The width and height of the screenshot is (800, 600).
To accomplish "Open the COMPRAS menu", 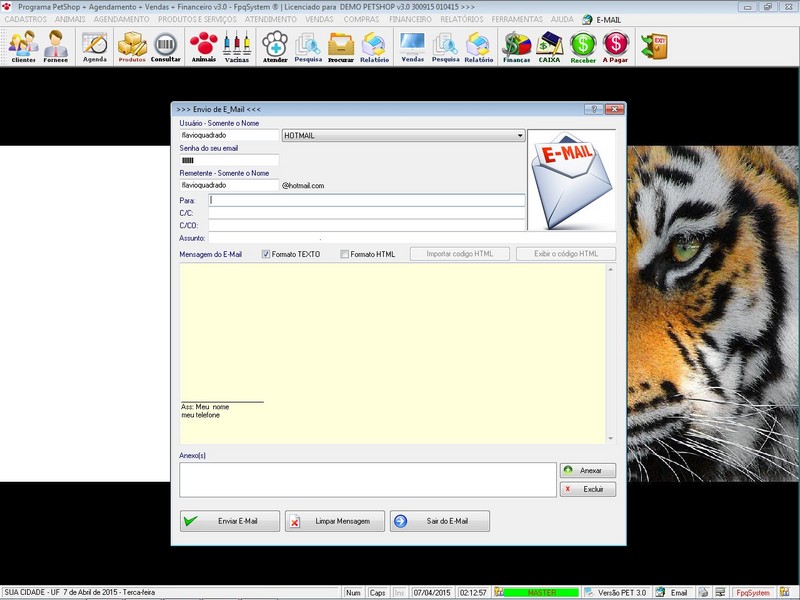I will tap(361, 19).
